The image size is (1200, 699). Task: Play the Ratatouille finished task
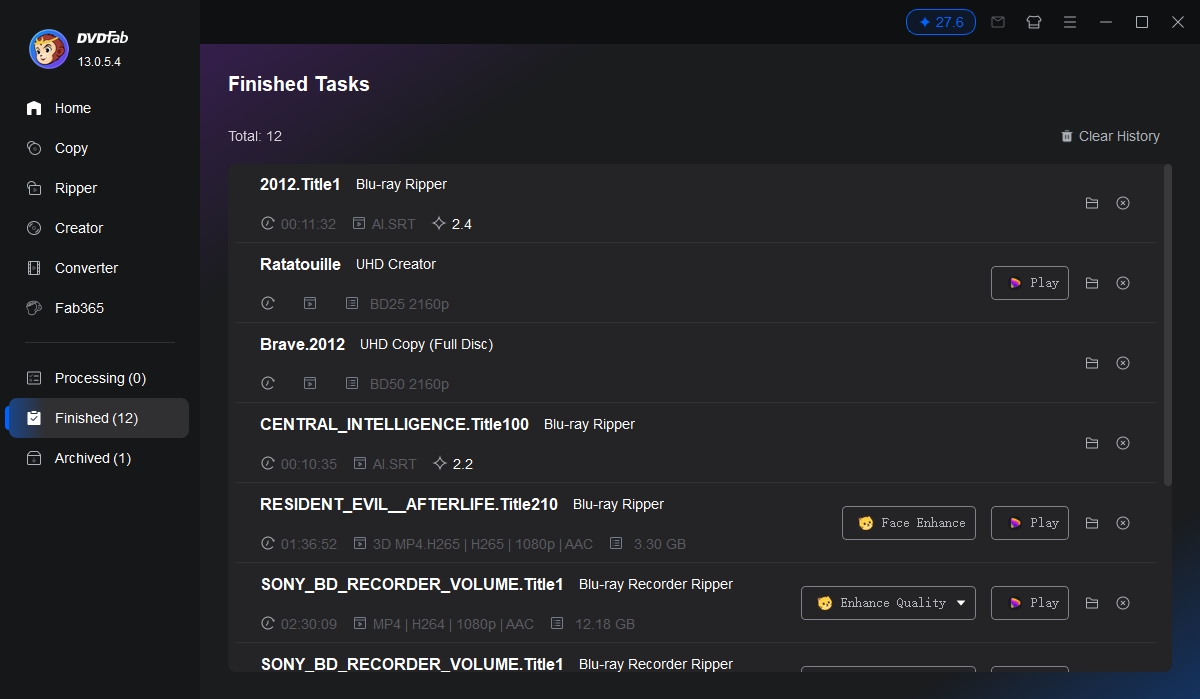click(x=1030, y=283)
